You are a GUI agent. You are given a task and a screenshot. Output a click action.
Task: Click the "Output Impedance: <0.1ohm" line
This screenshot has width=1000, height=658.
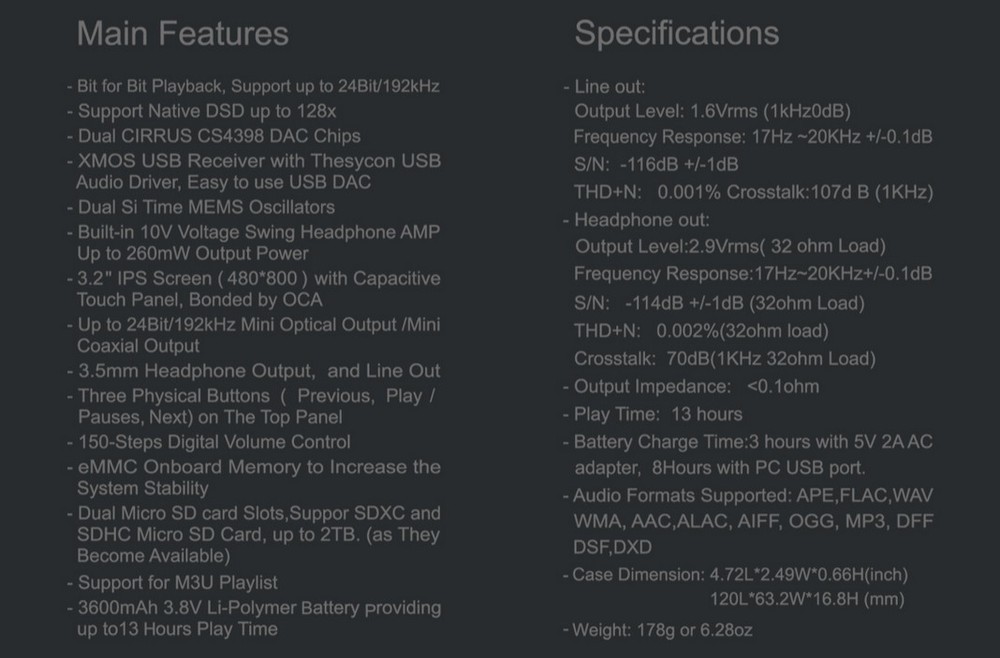[x=693, y=386]
